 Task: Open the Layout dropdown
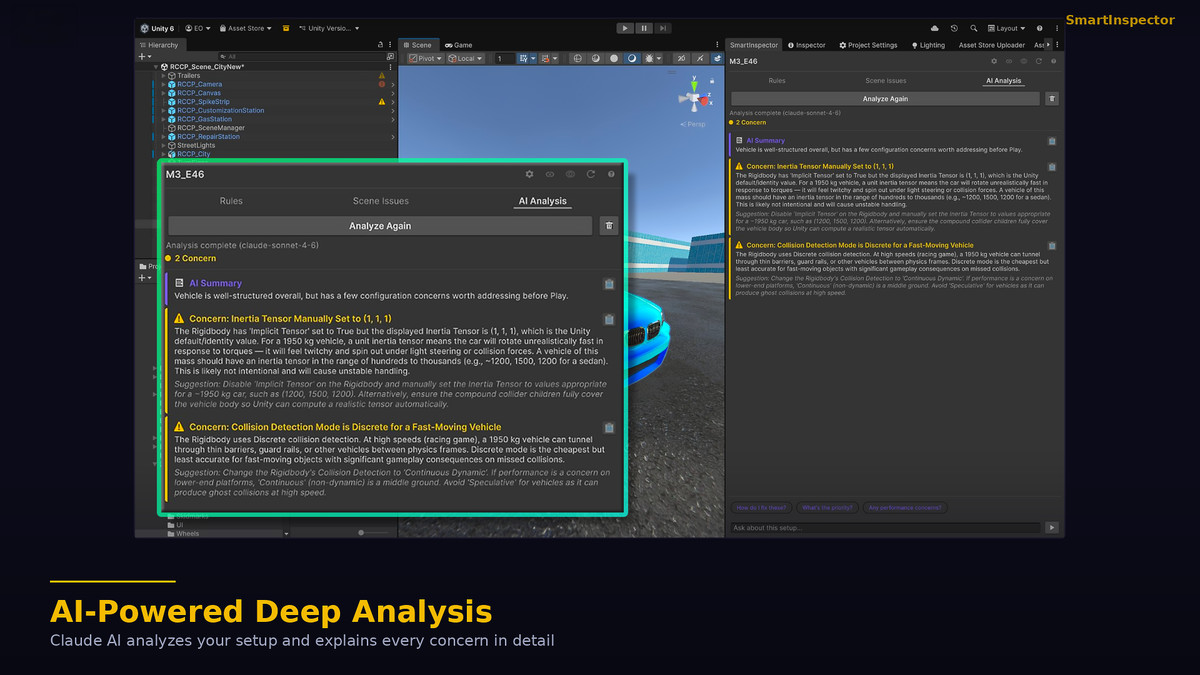click(x=1006, y=28)
